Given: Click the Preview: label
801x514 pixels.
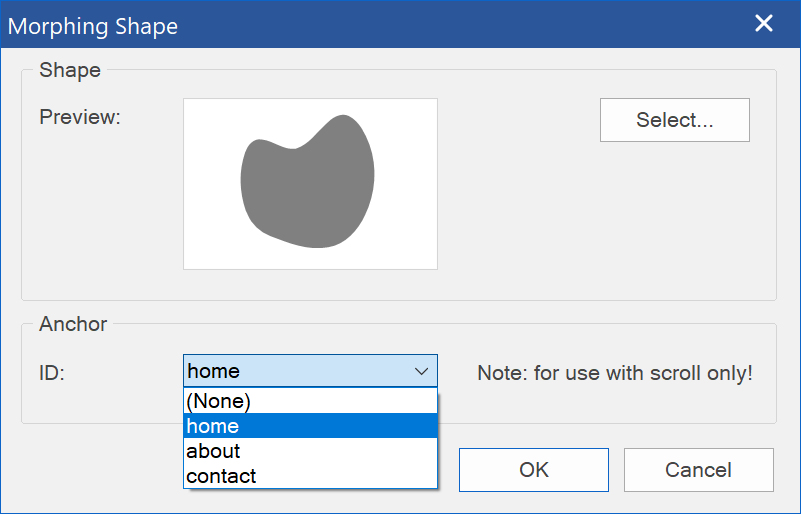Looking at the screenshot, I should (x=80, y=117).
